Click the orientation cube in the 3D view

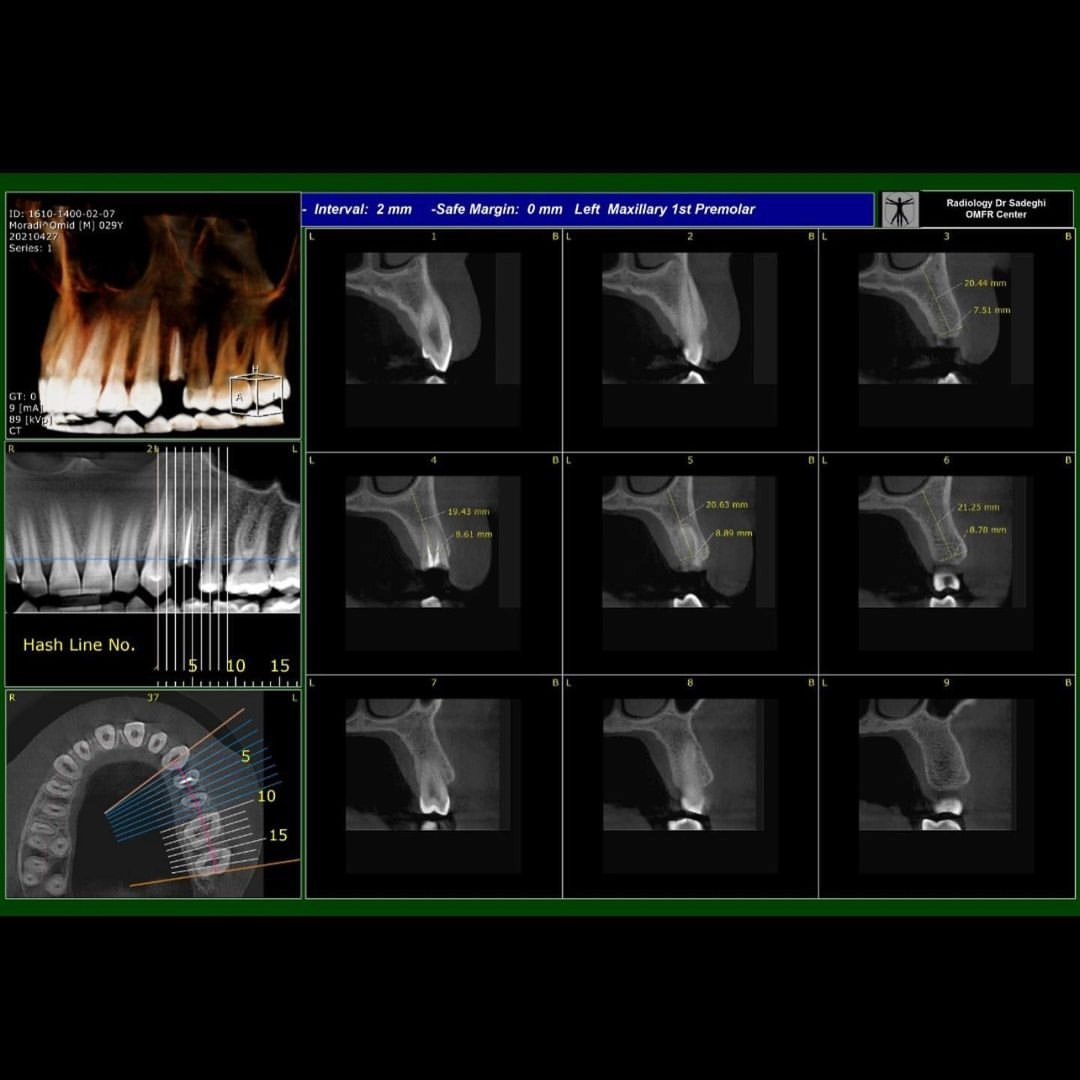coord(256,394)
